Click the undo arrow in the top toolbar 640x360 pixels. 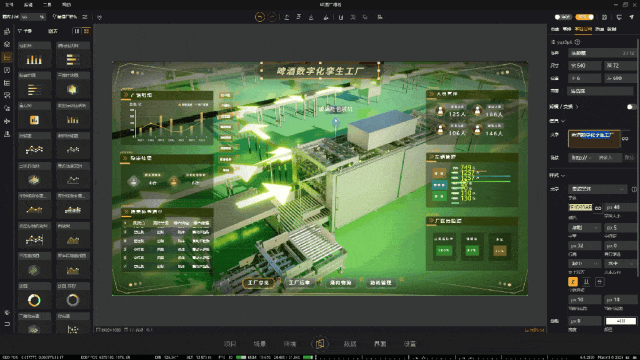[x=260, y=17]
